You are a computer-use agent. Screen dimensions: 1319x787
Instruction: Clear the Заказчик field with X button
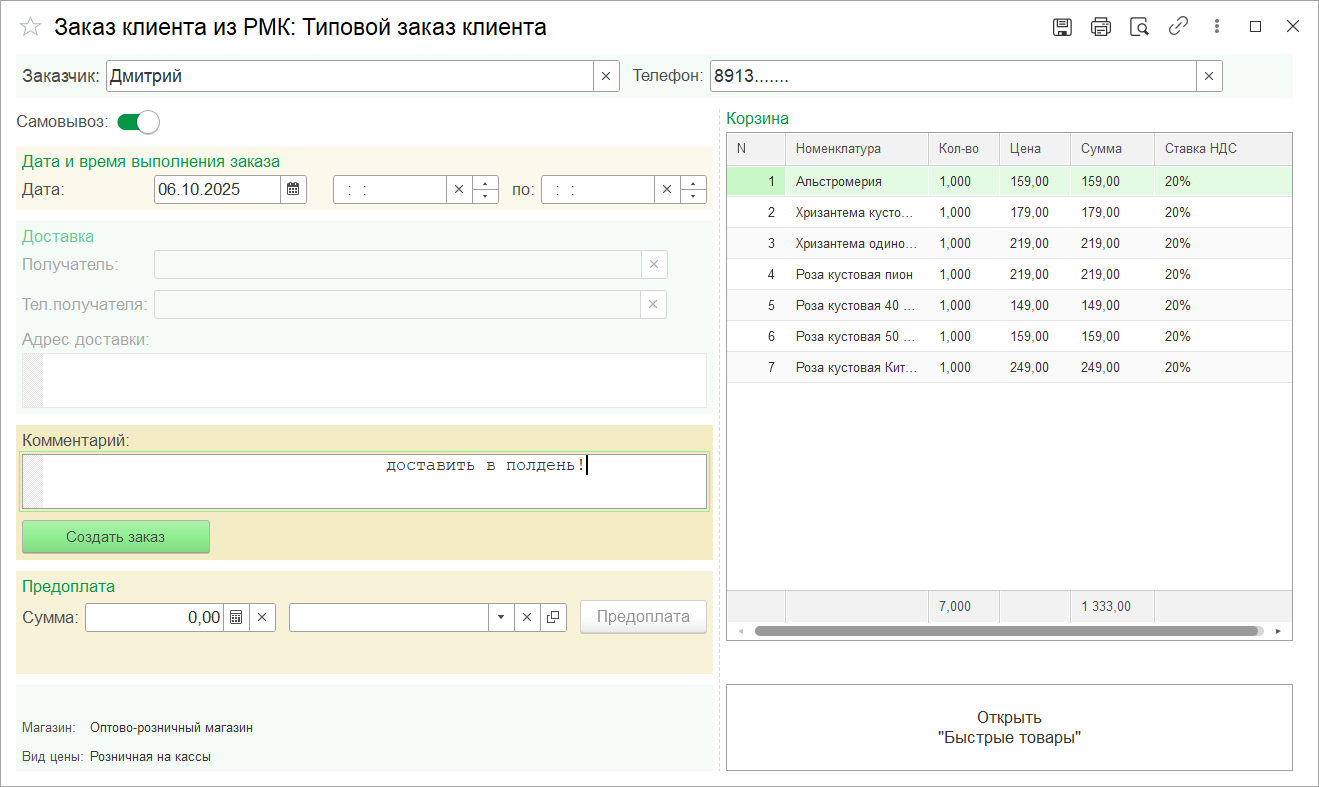point(606,76)
